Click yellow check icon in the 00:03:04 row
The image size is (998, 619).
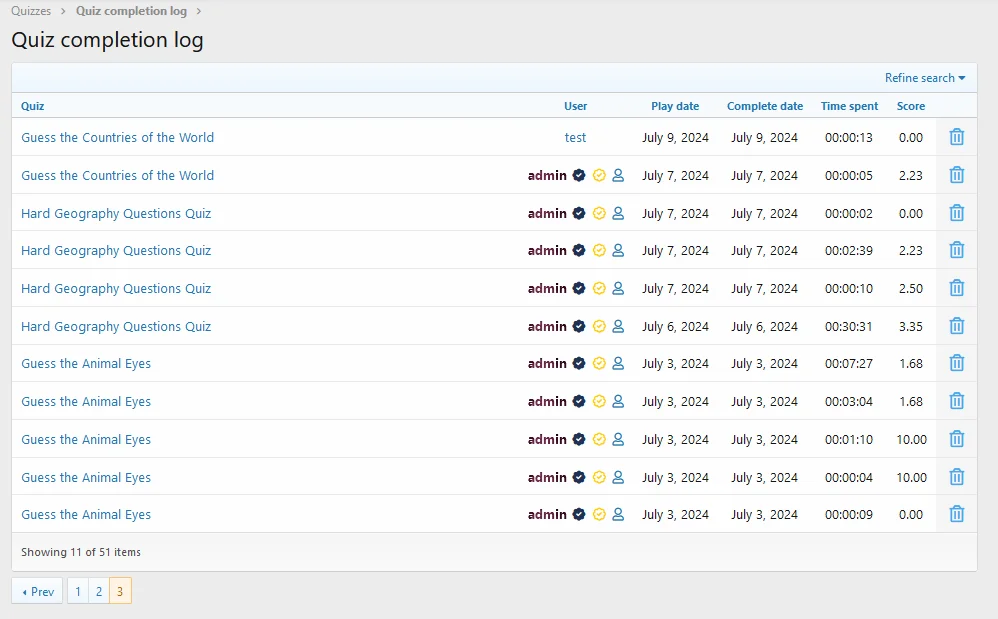click(x=599, y=402)
